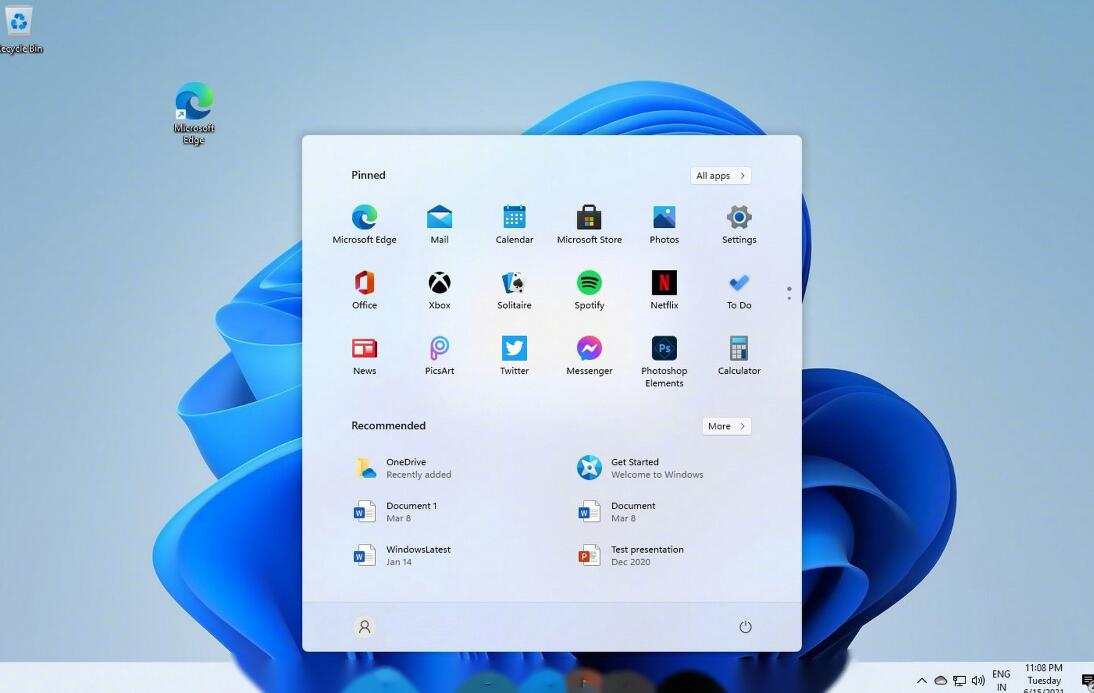Show hidden system tray icons chevron
The width and height of the screenshot is (1094, 693).
point(922,681)
